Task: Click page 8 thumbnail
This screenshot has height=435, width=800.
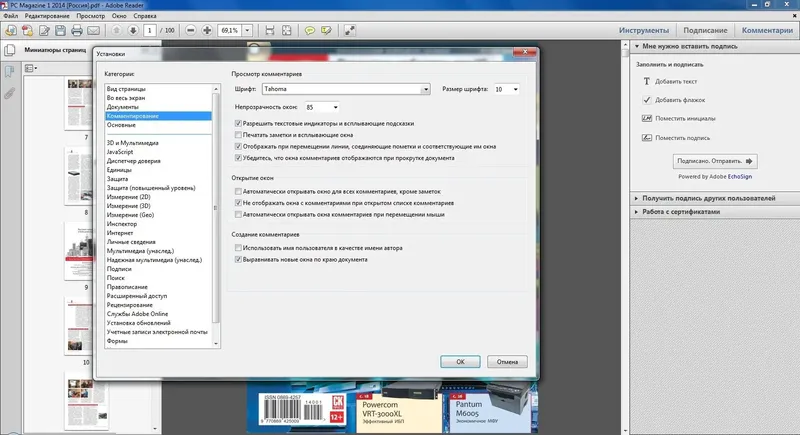Action: point(79,176)
